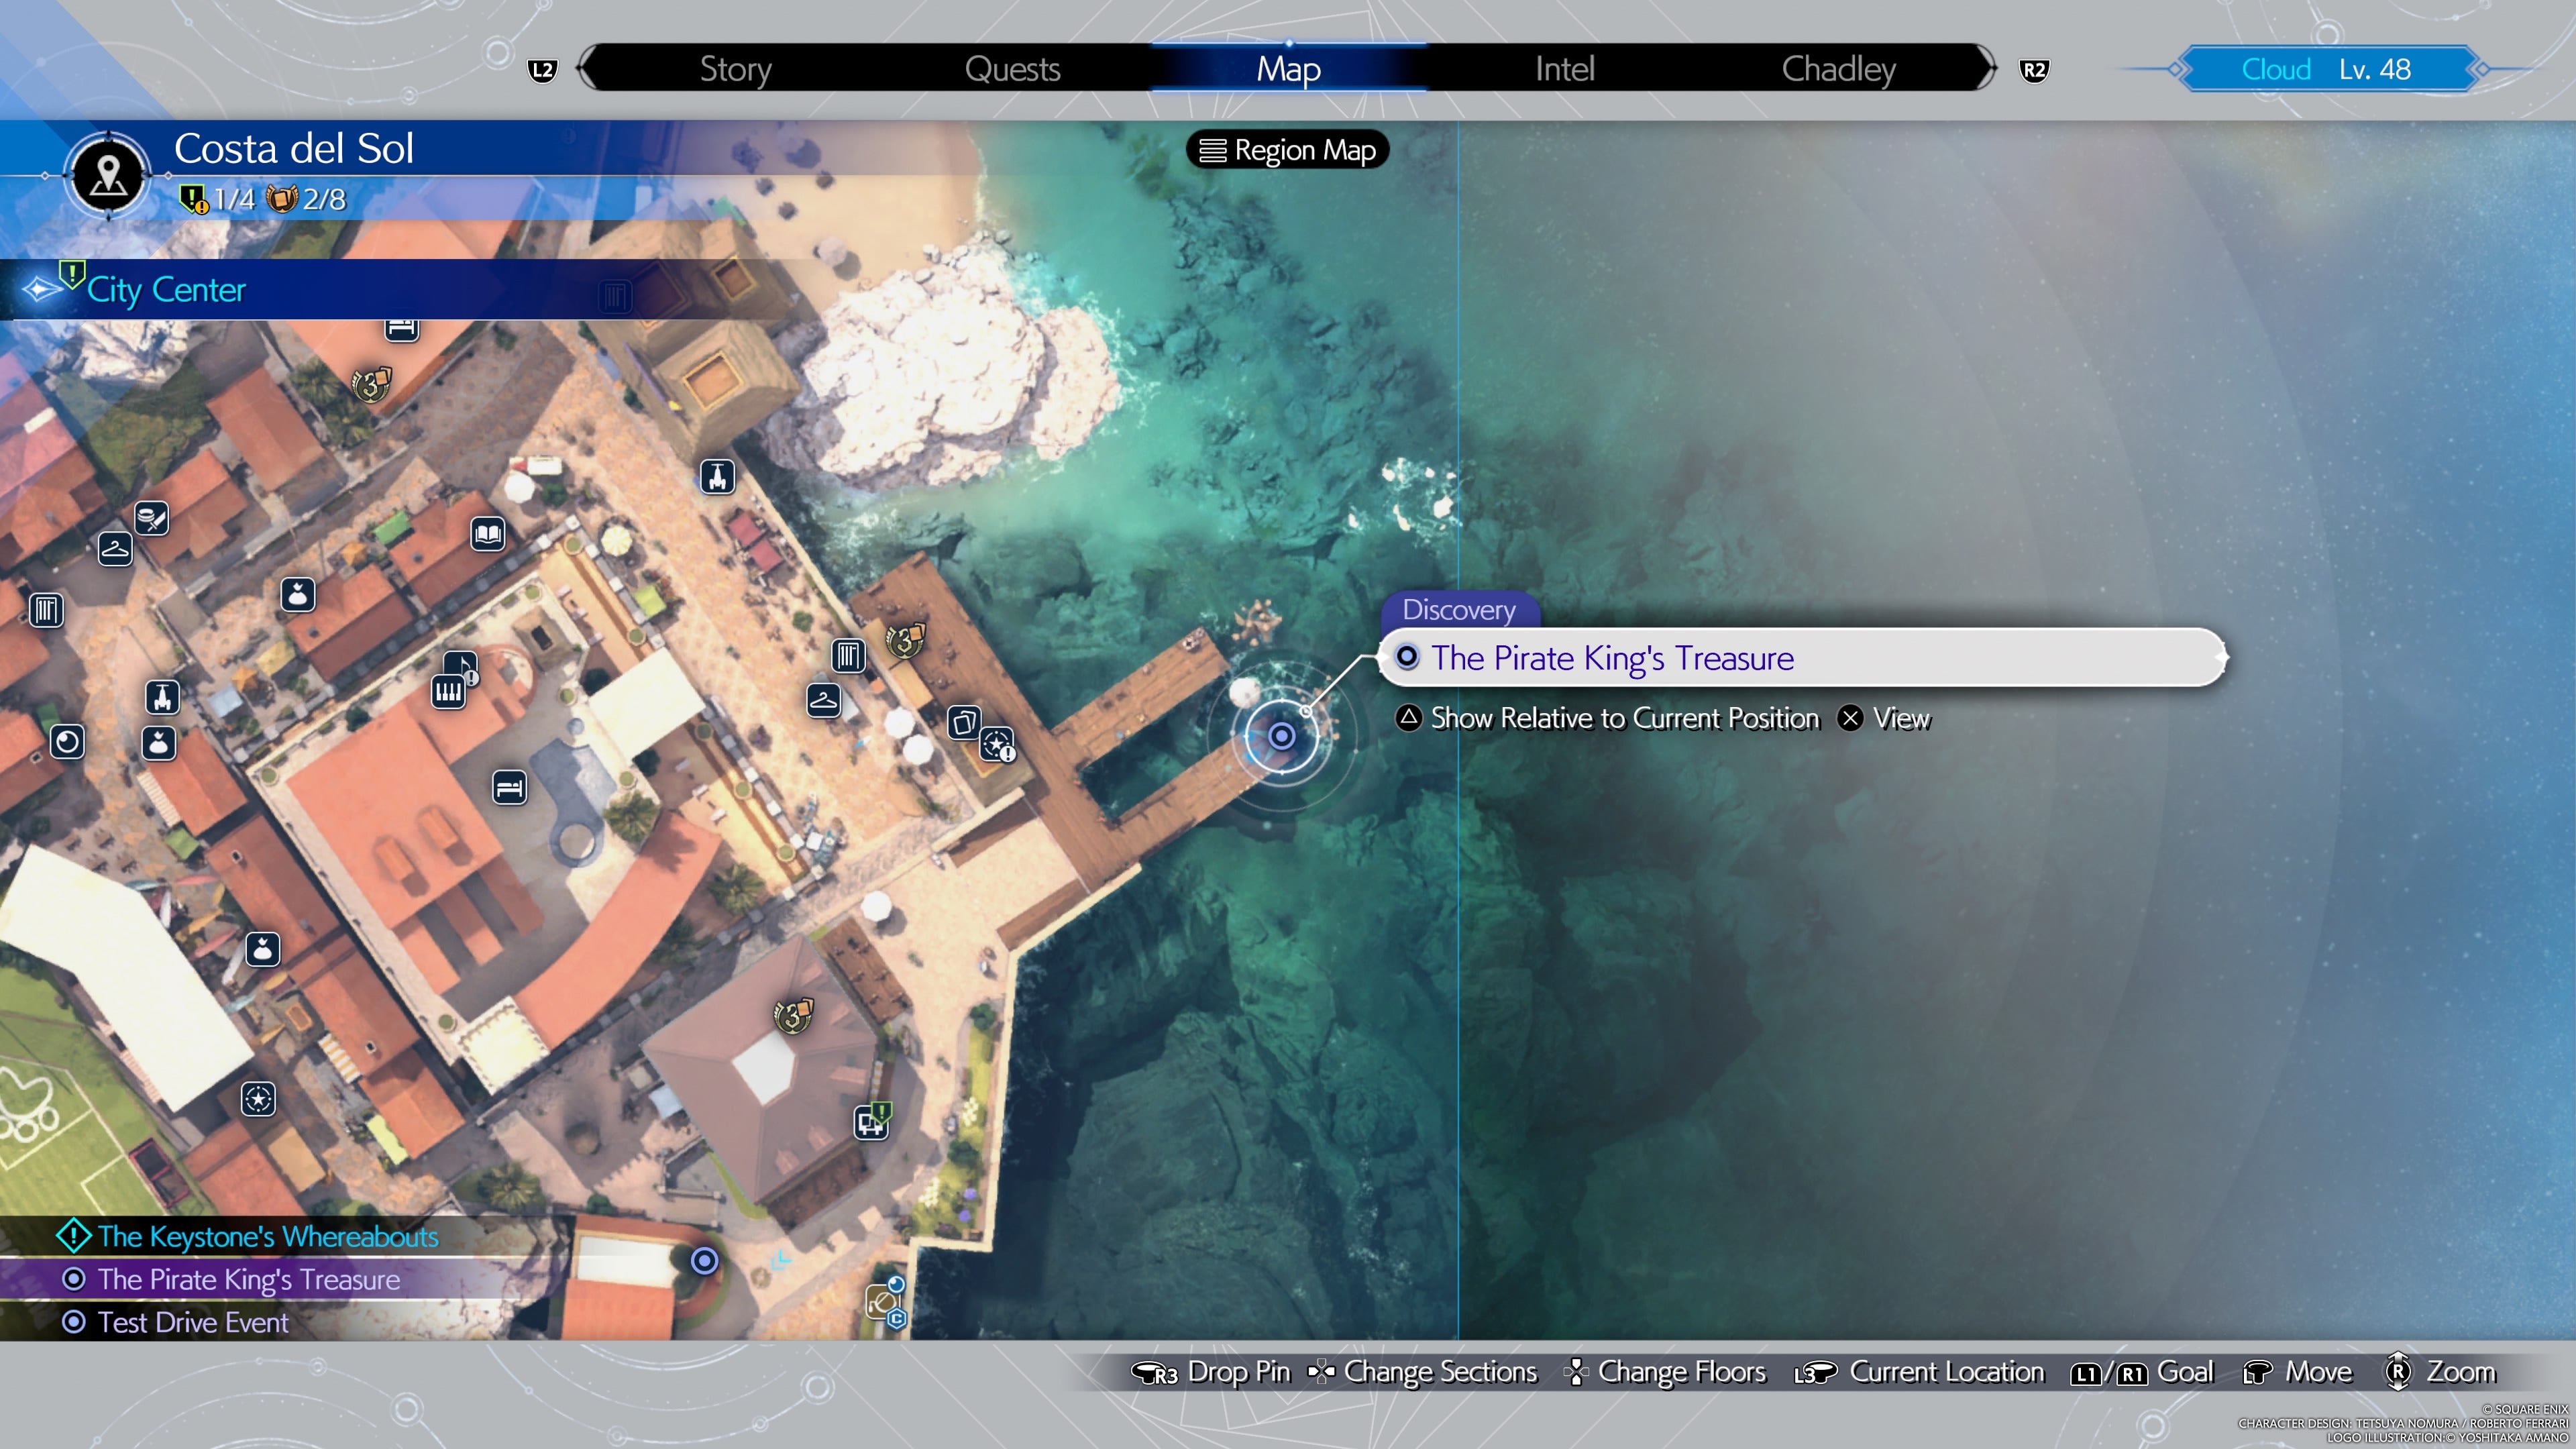
Task: Select Test Drive Event objective entry
Action: click(192, 1323)
